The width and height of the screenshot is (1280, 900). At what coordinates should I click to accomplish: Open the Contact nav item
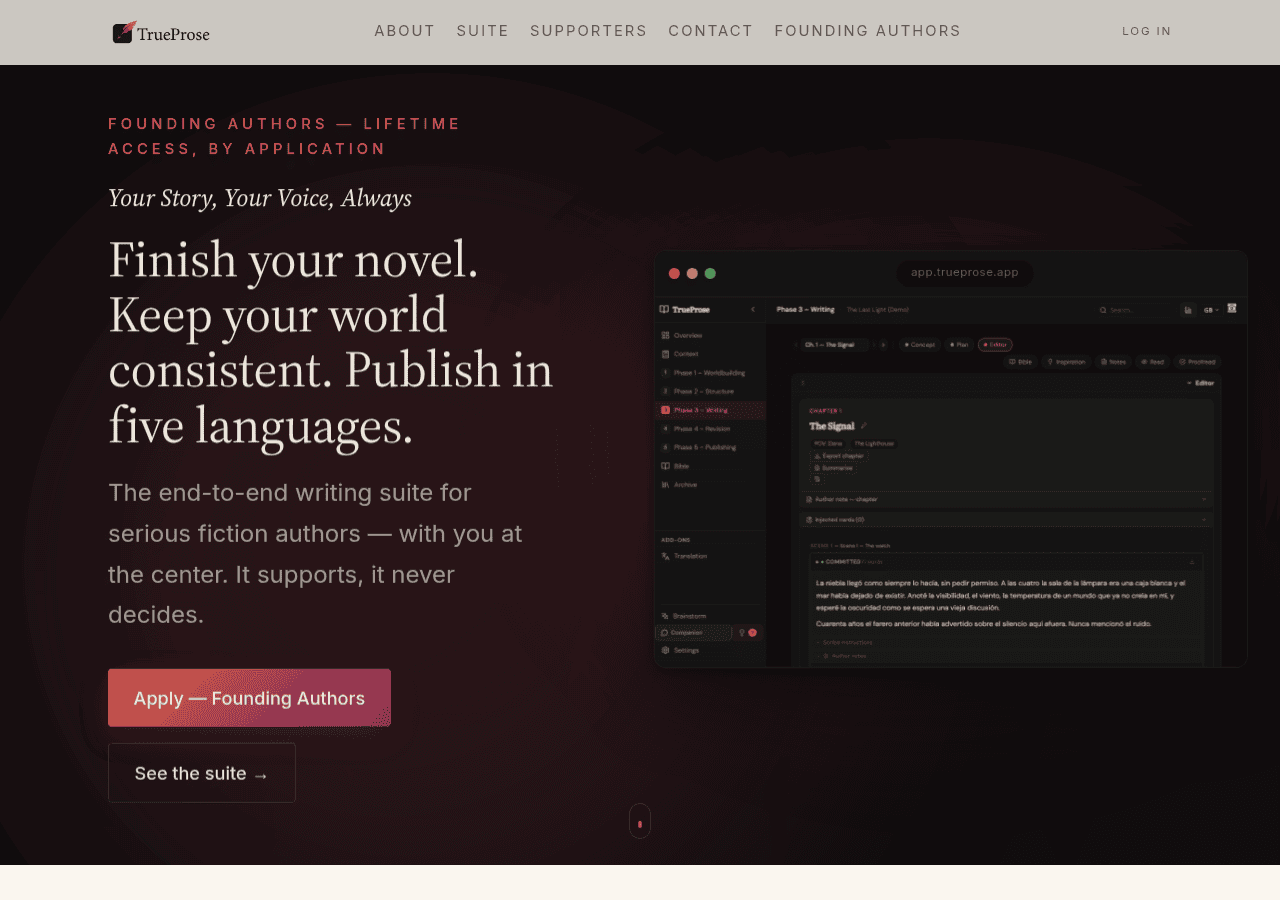pos(711,31)
